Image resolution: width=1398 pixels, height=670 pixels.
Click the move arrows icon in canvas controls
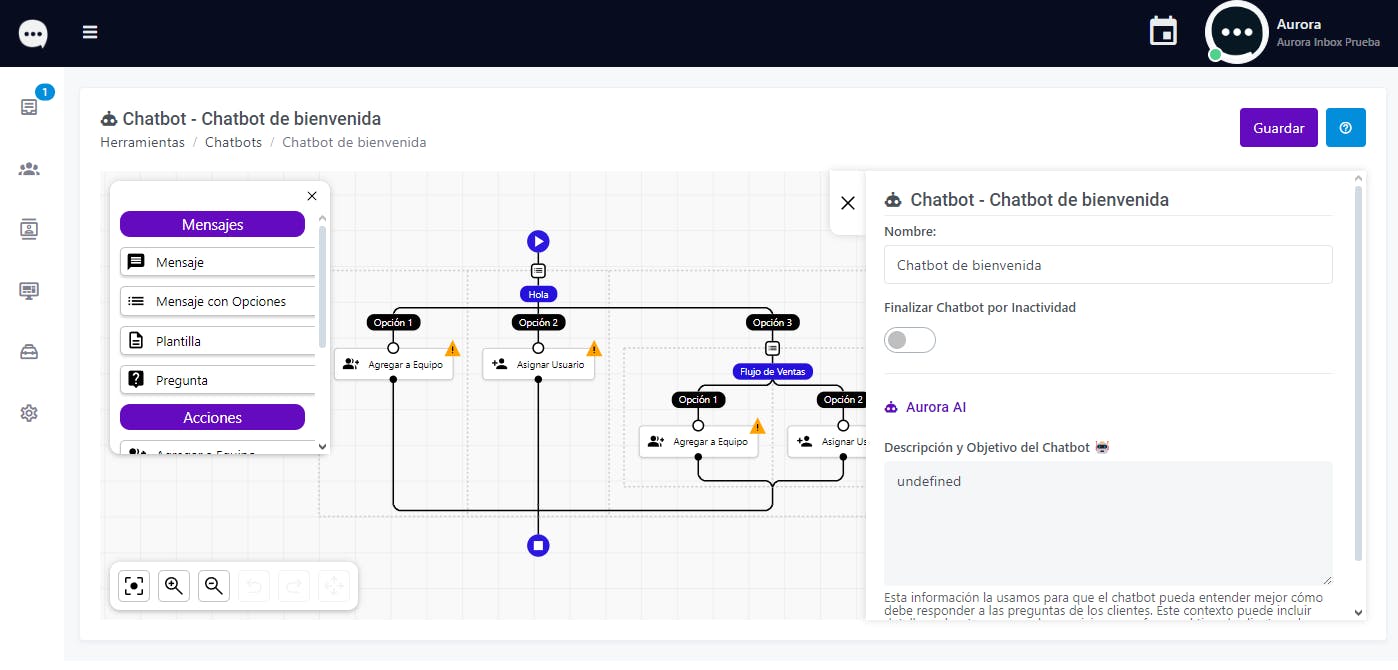click(334, 586)
